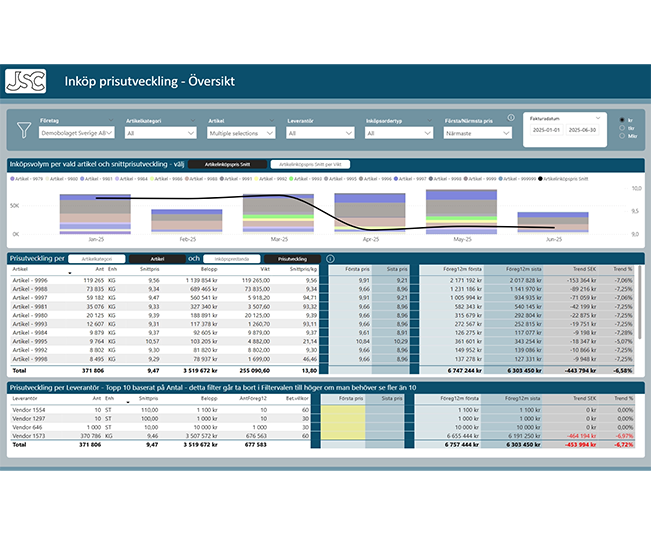Click the May-25 stacked bar
The image size is (651, 535).
[461, 212]
